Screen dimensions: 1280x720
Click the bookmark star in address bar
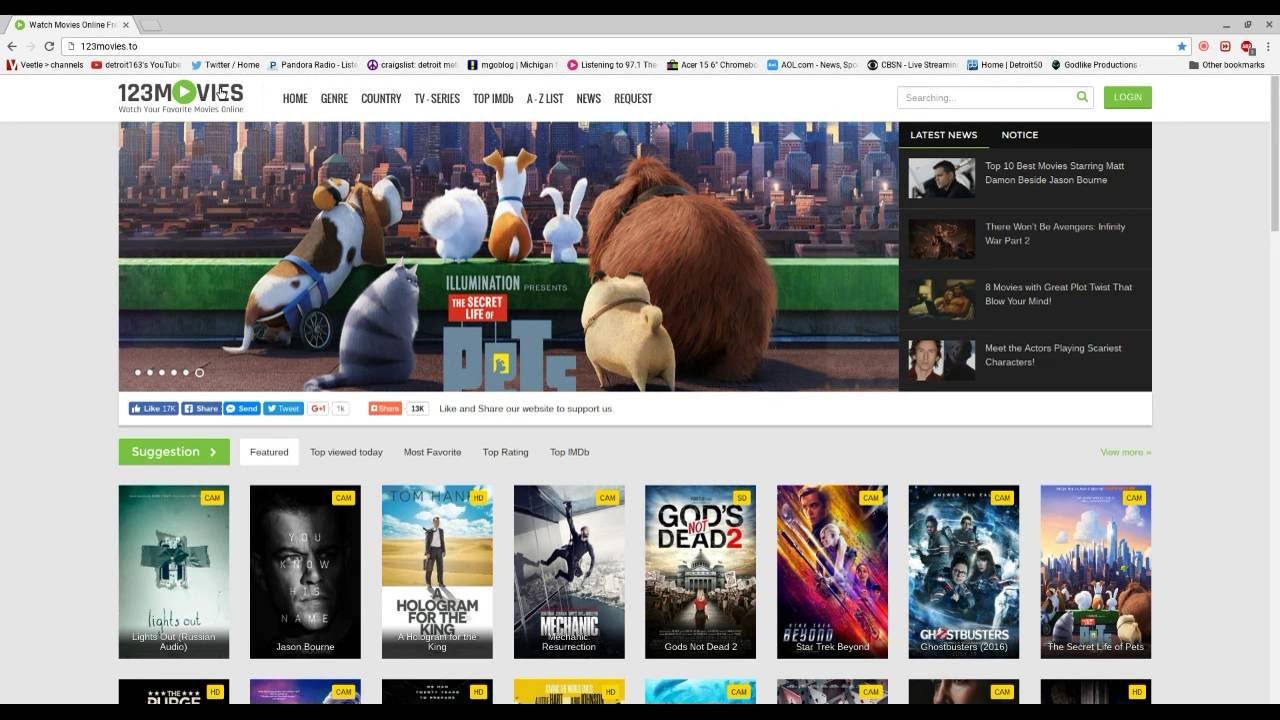coord(1181,46)
